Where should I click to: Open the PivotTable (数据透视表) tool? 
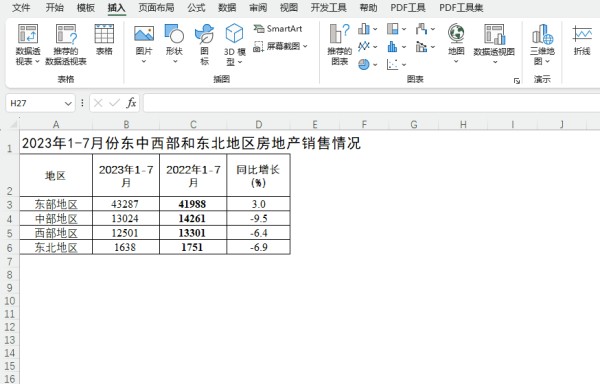tap(28, 44)
